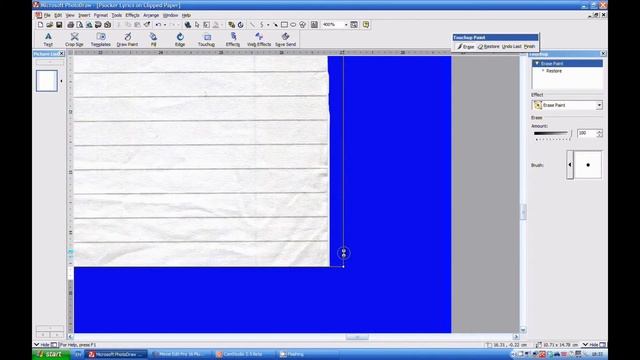This screenshot has width=640, height=360.
Task: Click the Rotate toolbar icon
Action: (x=240, y=25)
